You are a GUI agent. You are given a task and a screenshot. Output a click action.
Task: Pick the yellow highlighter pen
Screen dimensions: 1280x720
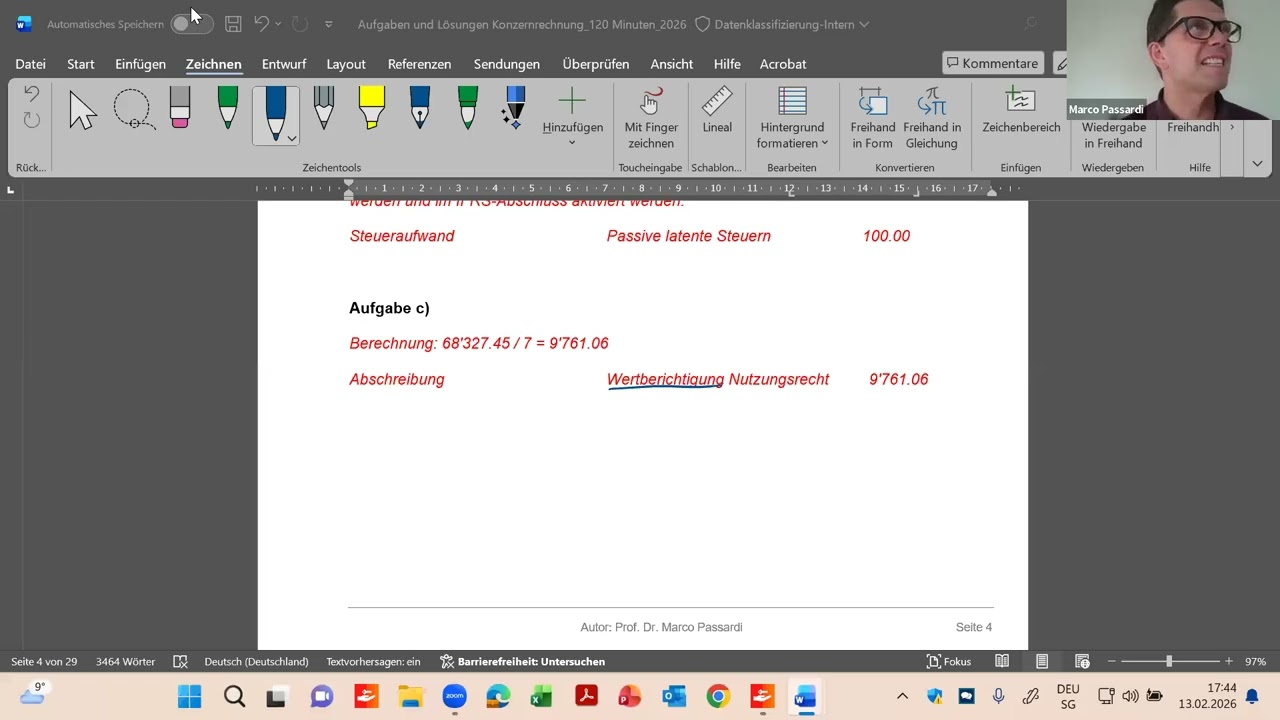click(371, 108)
